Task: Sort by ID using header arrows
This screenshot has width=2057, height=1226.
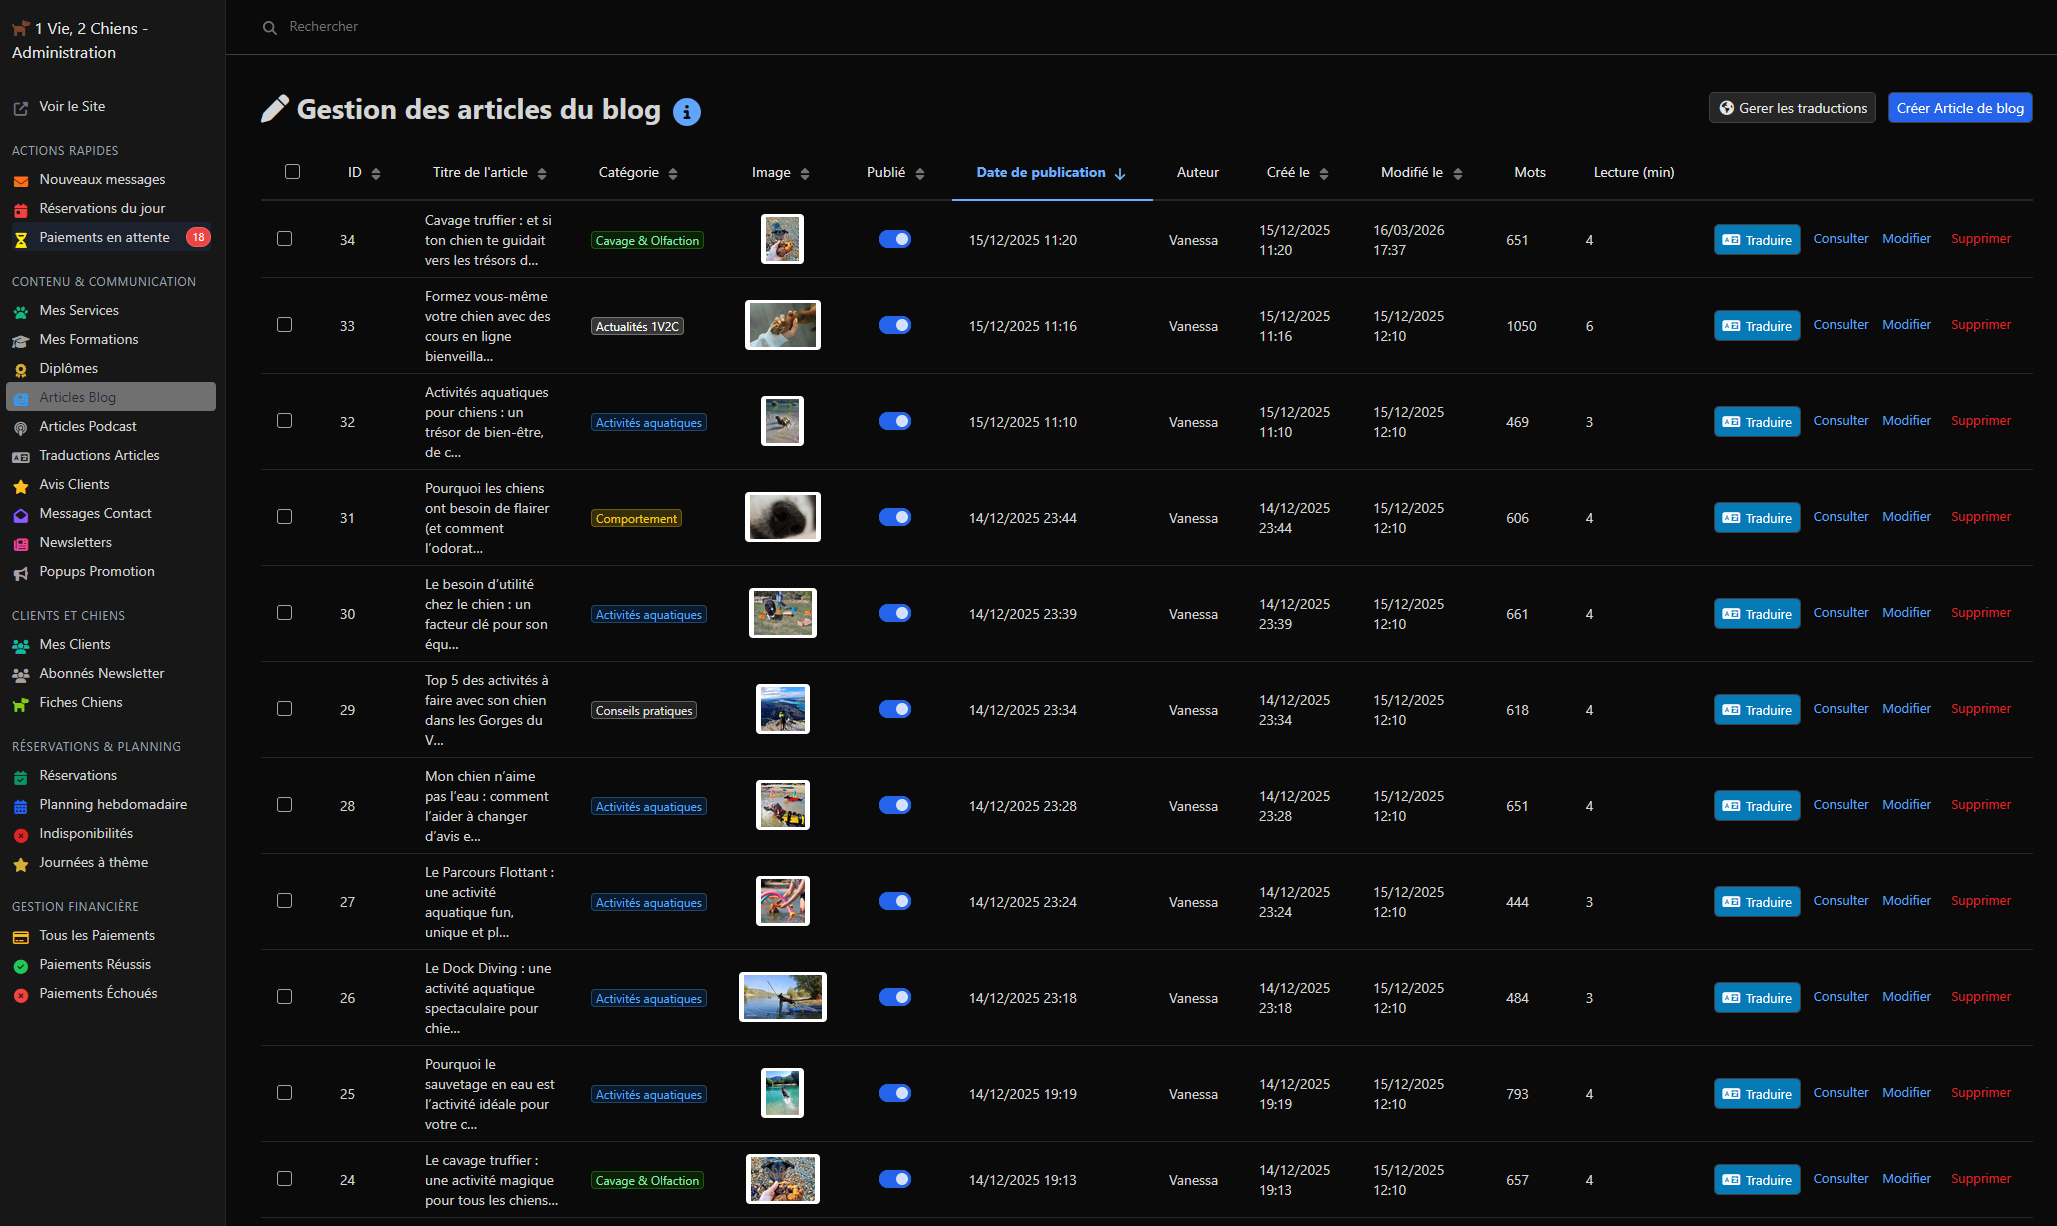Action: (376, 174)
